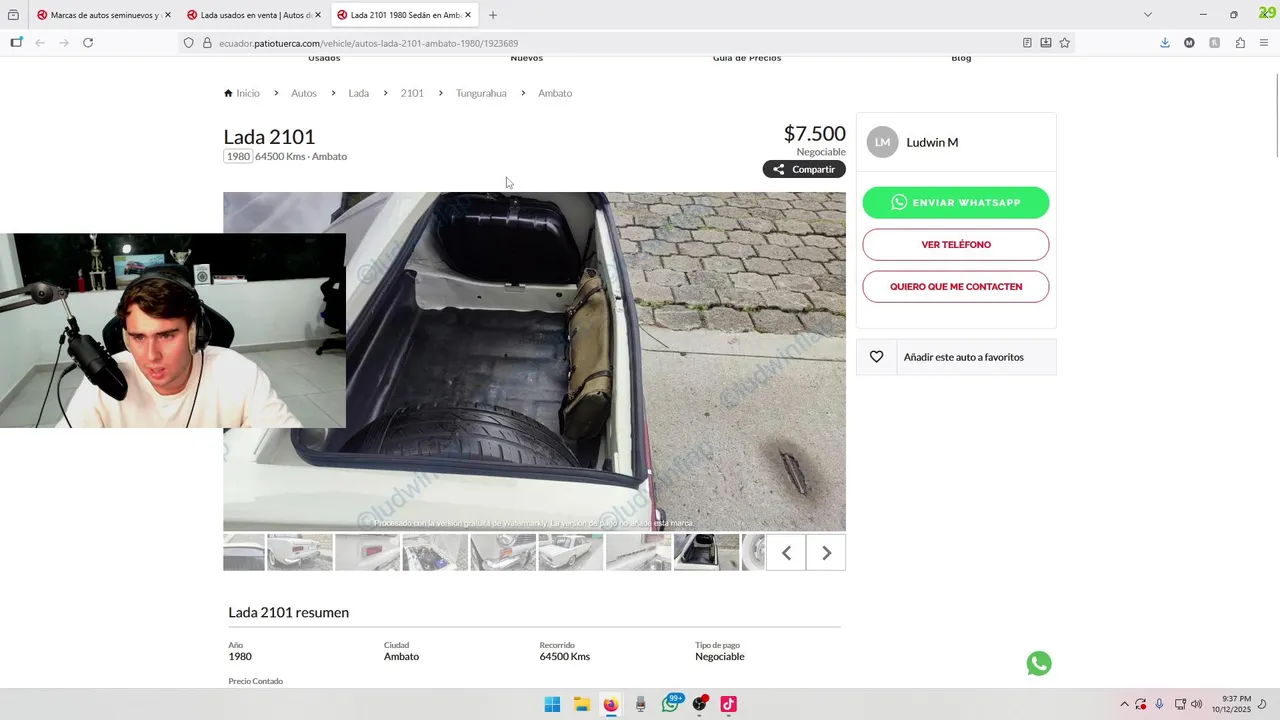Click the 1980 year badge
Viewport: 1280px width, 720px height.
(238, 156)
